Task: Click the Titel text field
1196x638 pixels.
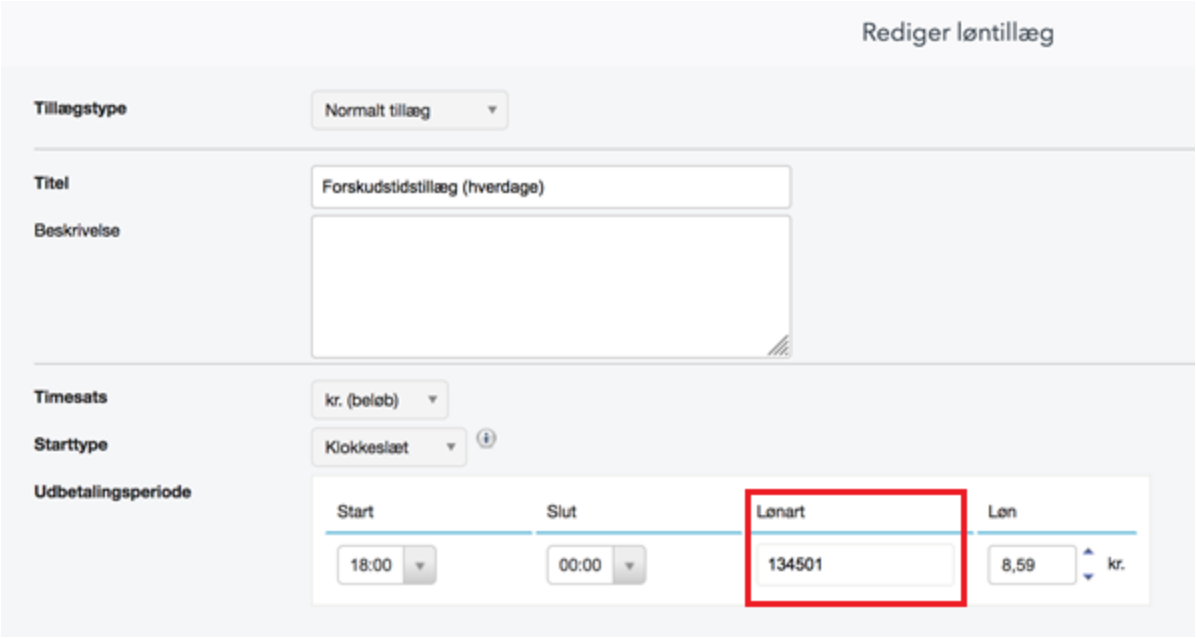Action: point(551,187)
